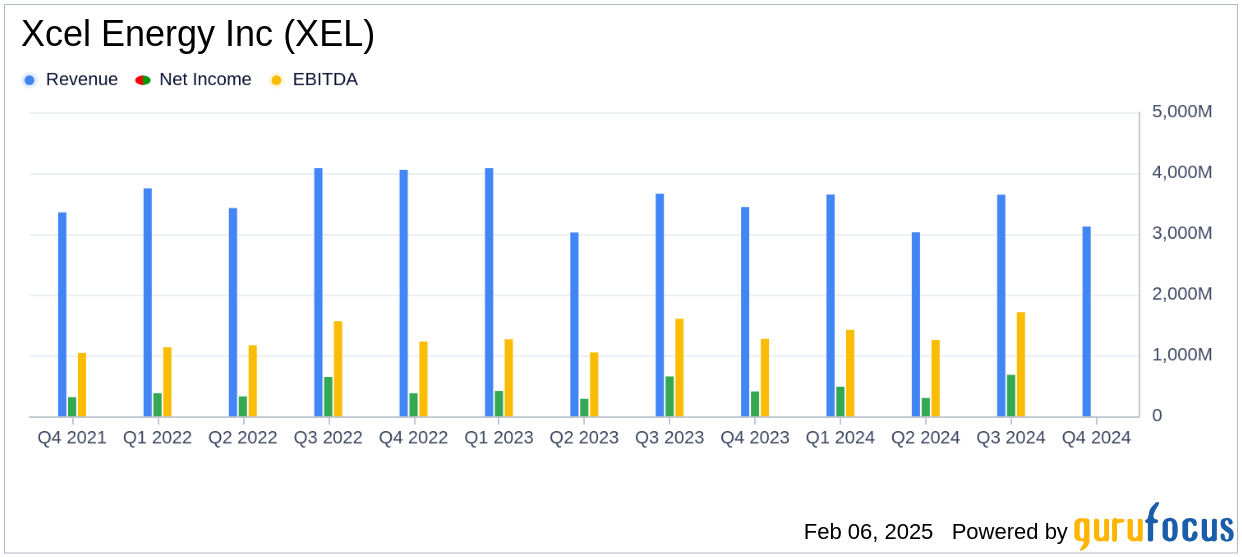The height and width of the screenshot is (557, 1242).
Task: Toggle the Net Income legend item
Action: (x=194, y=79)
